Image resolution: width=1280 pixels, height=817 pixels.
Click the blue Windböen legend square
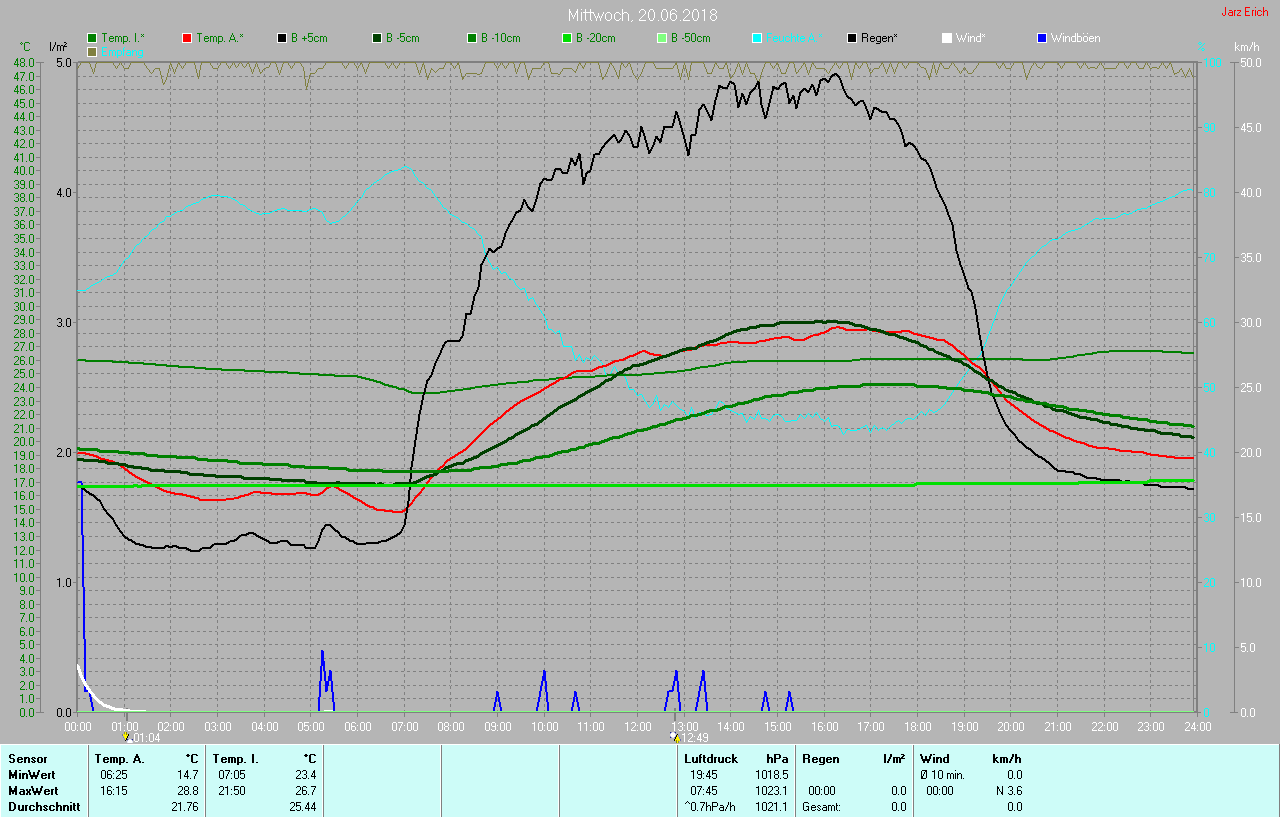pyautogui.click(x=1042, y=38)
